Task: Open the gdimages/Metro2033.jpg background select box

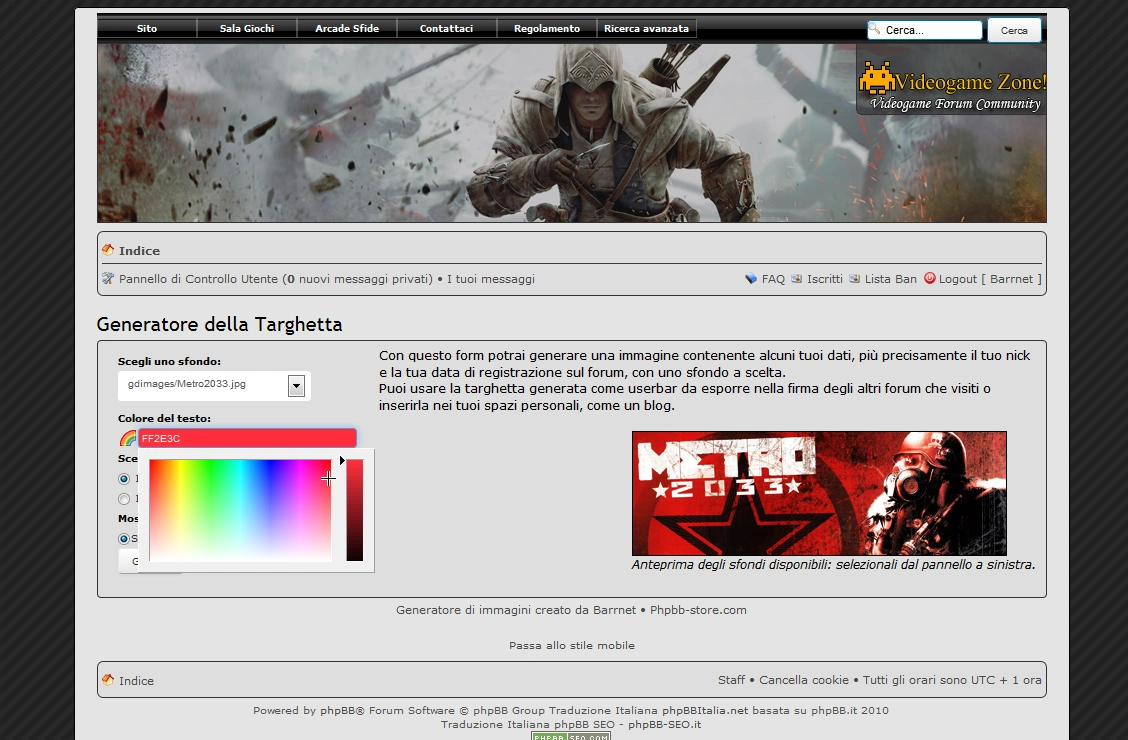Action: (214, 385)
